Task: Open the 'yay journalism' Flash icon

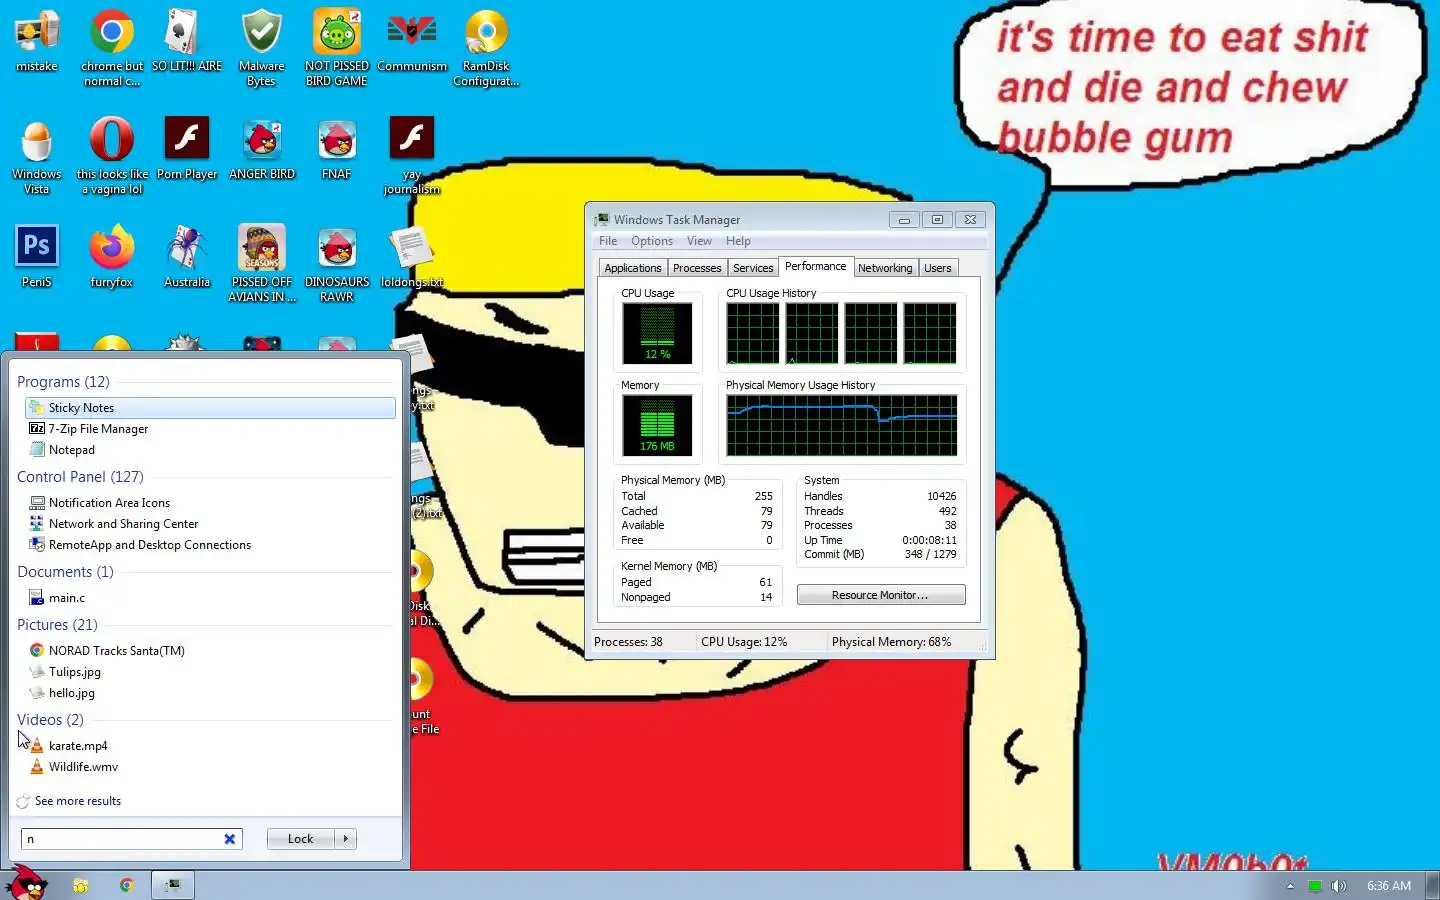Action: 412,155
